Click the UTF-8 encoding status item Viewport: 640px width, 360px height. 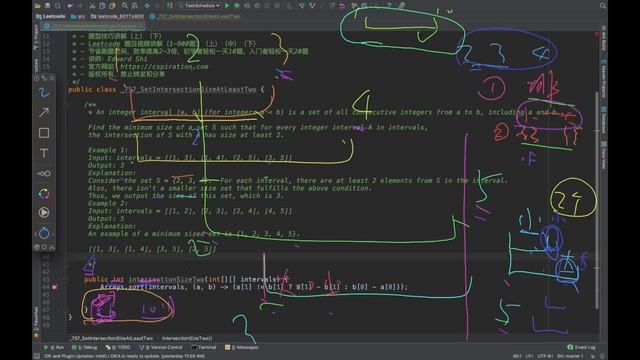click(544, 356)
